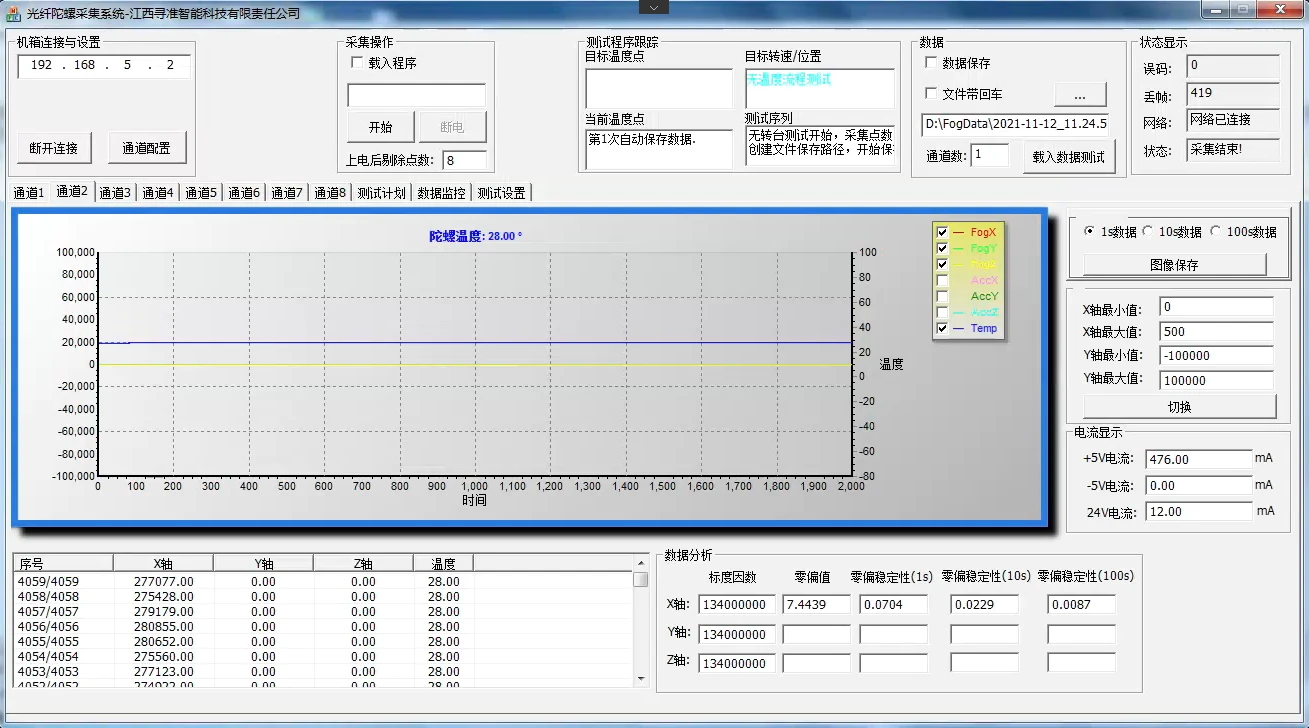Image resolution: width=1309 pixels, height=728 pixels.
Task: Select table row 4059/4059
Action: click(324, 581)
